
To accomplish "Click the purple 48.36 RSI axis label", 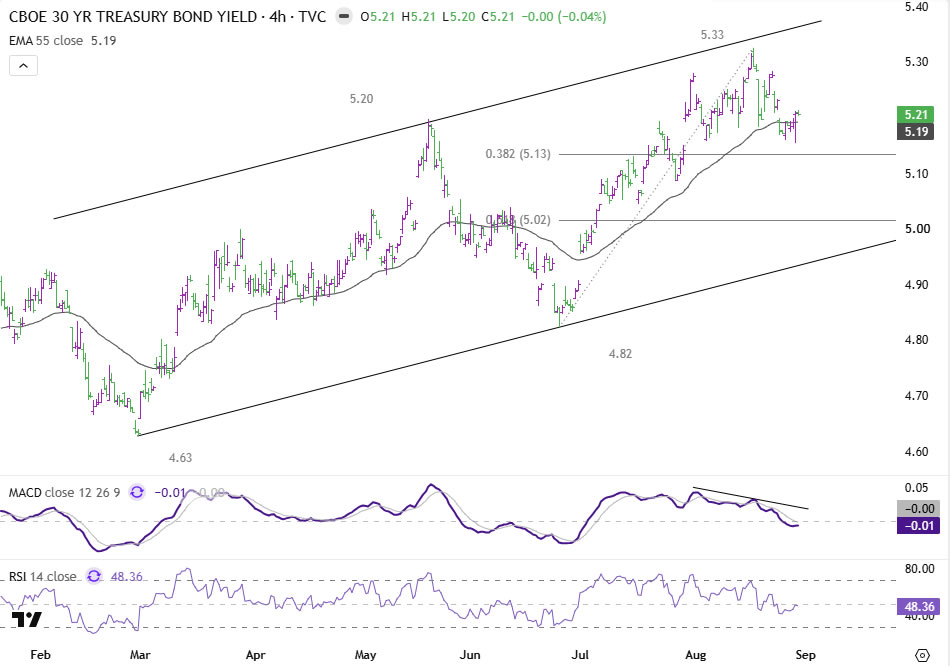I will pos(918,607).
